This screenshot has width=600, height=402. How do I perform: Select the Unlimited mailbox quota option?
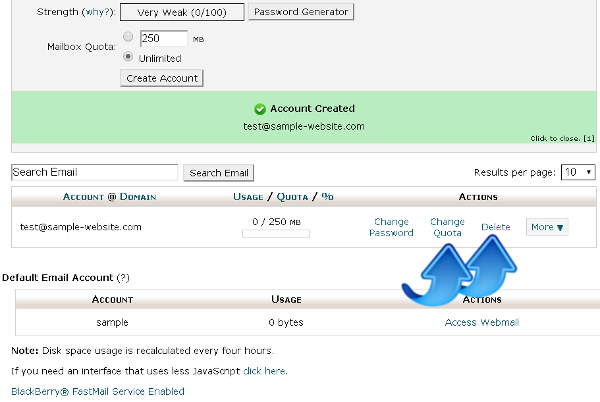127,57
